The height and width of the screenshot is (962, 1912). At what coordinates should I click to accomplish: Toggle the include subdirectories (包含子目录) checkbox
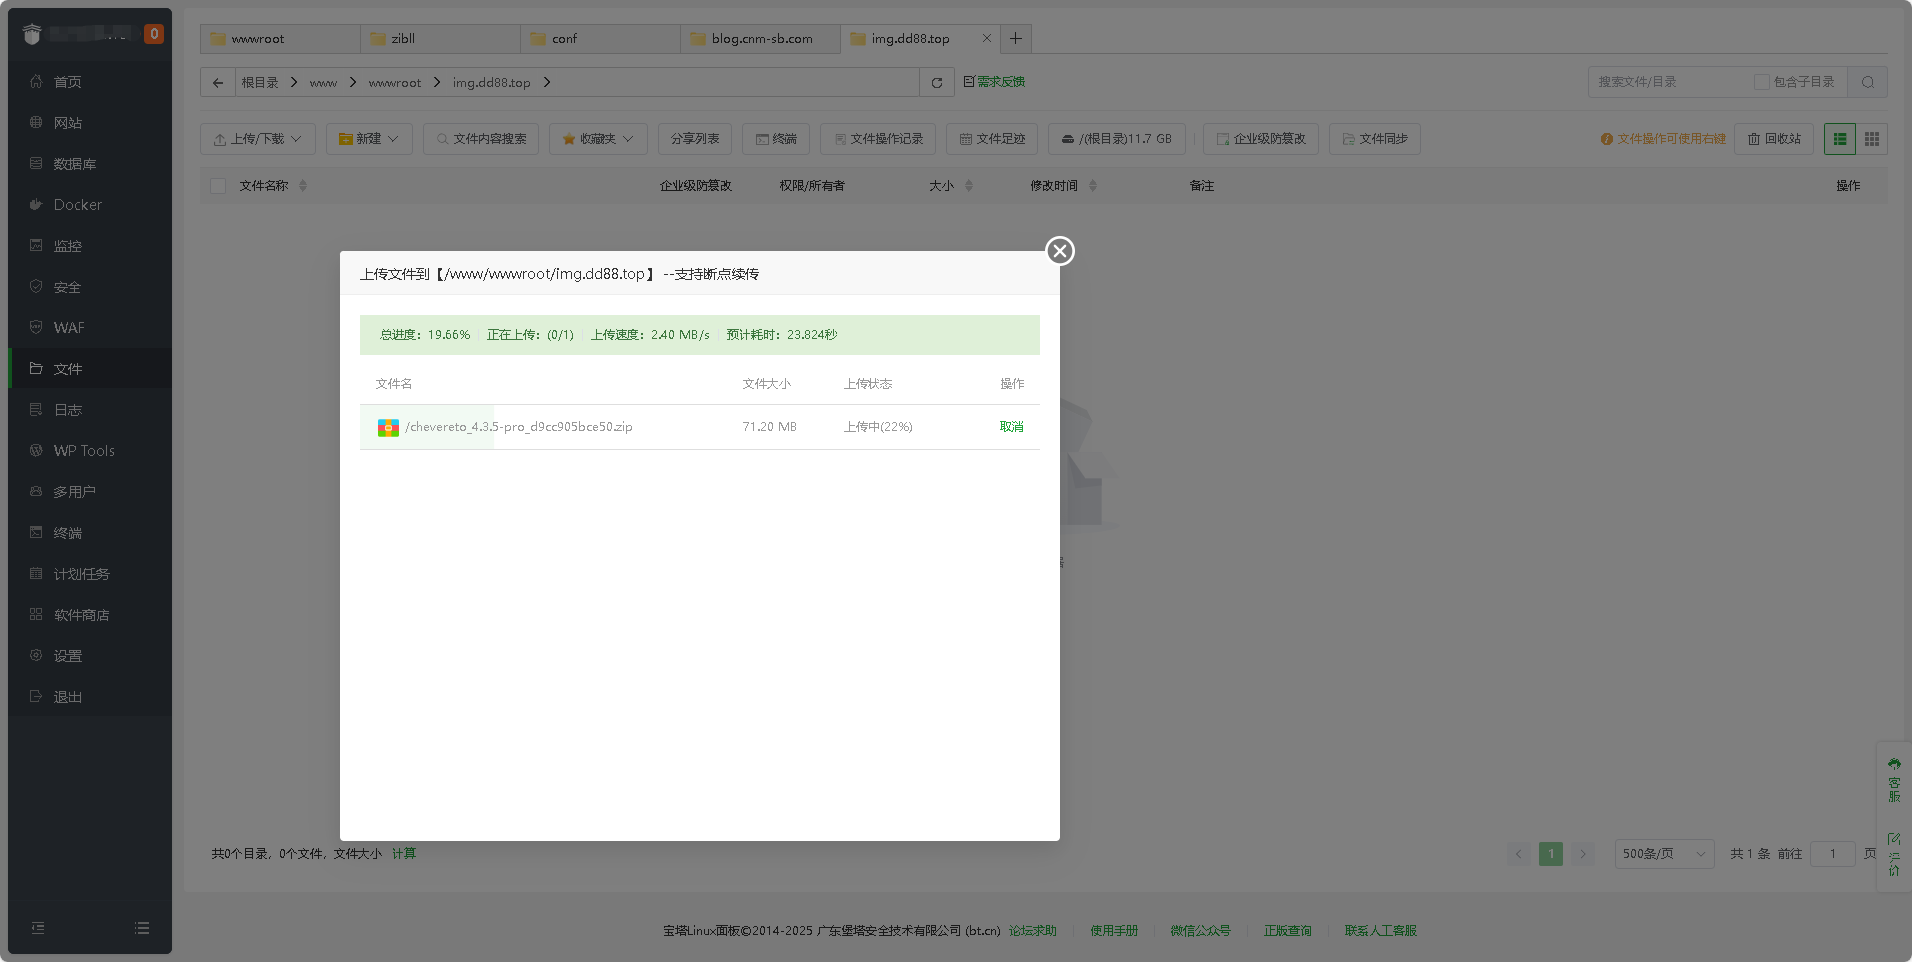coord(1762,82)
